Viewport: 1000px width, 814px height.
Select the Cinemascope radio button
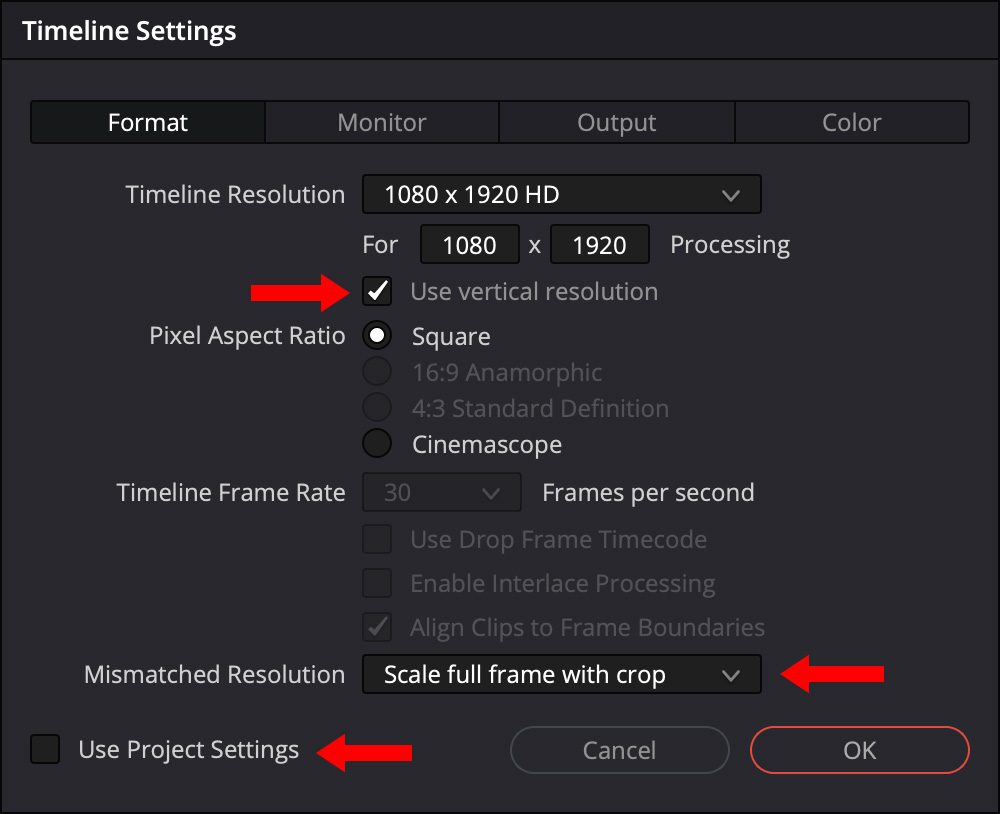(x=377, y=444)
